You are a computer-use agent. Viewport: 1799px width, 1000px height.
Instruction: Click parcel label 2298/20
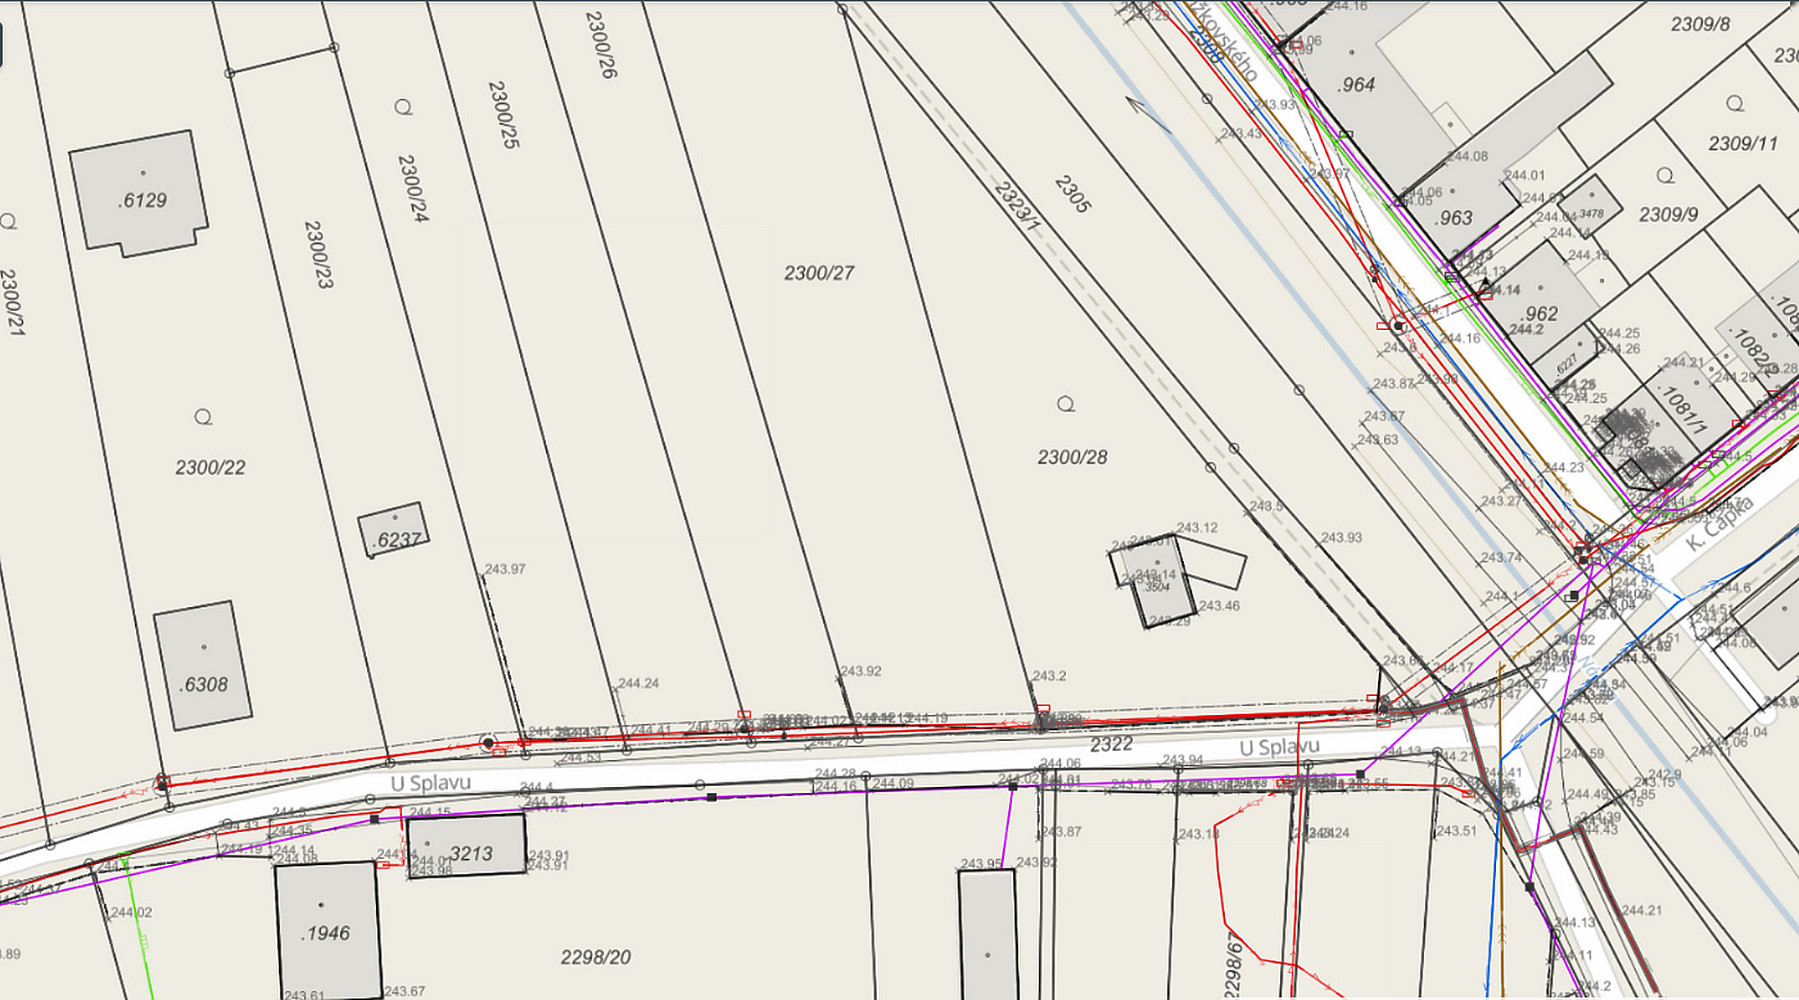tap(595, 957)
